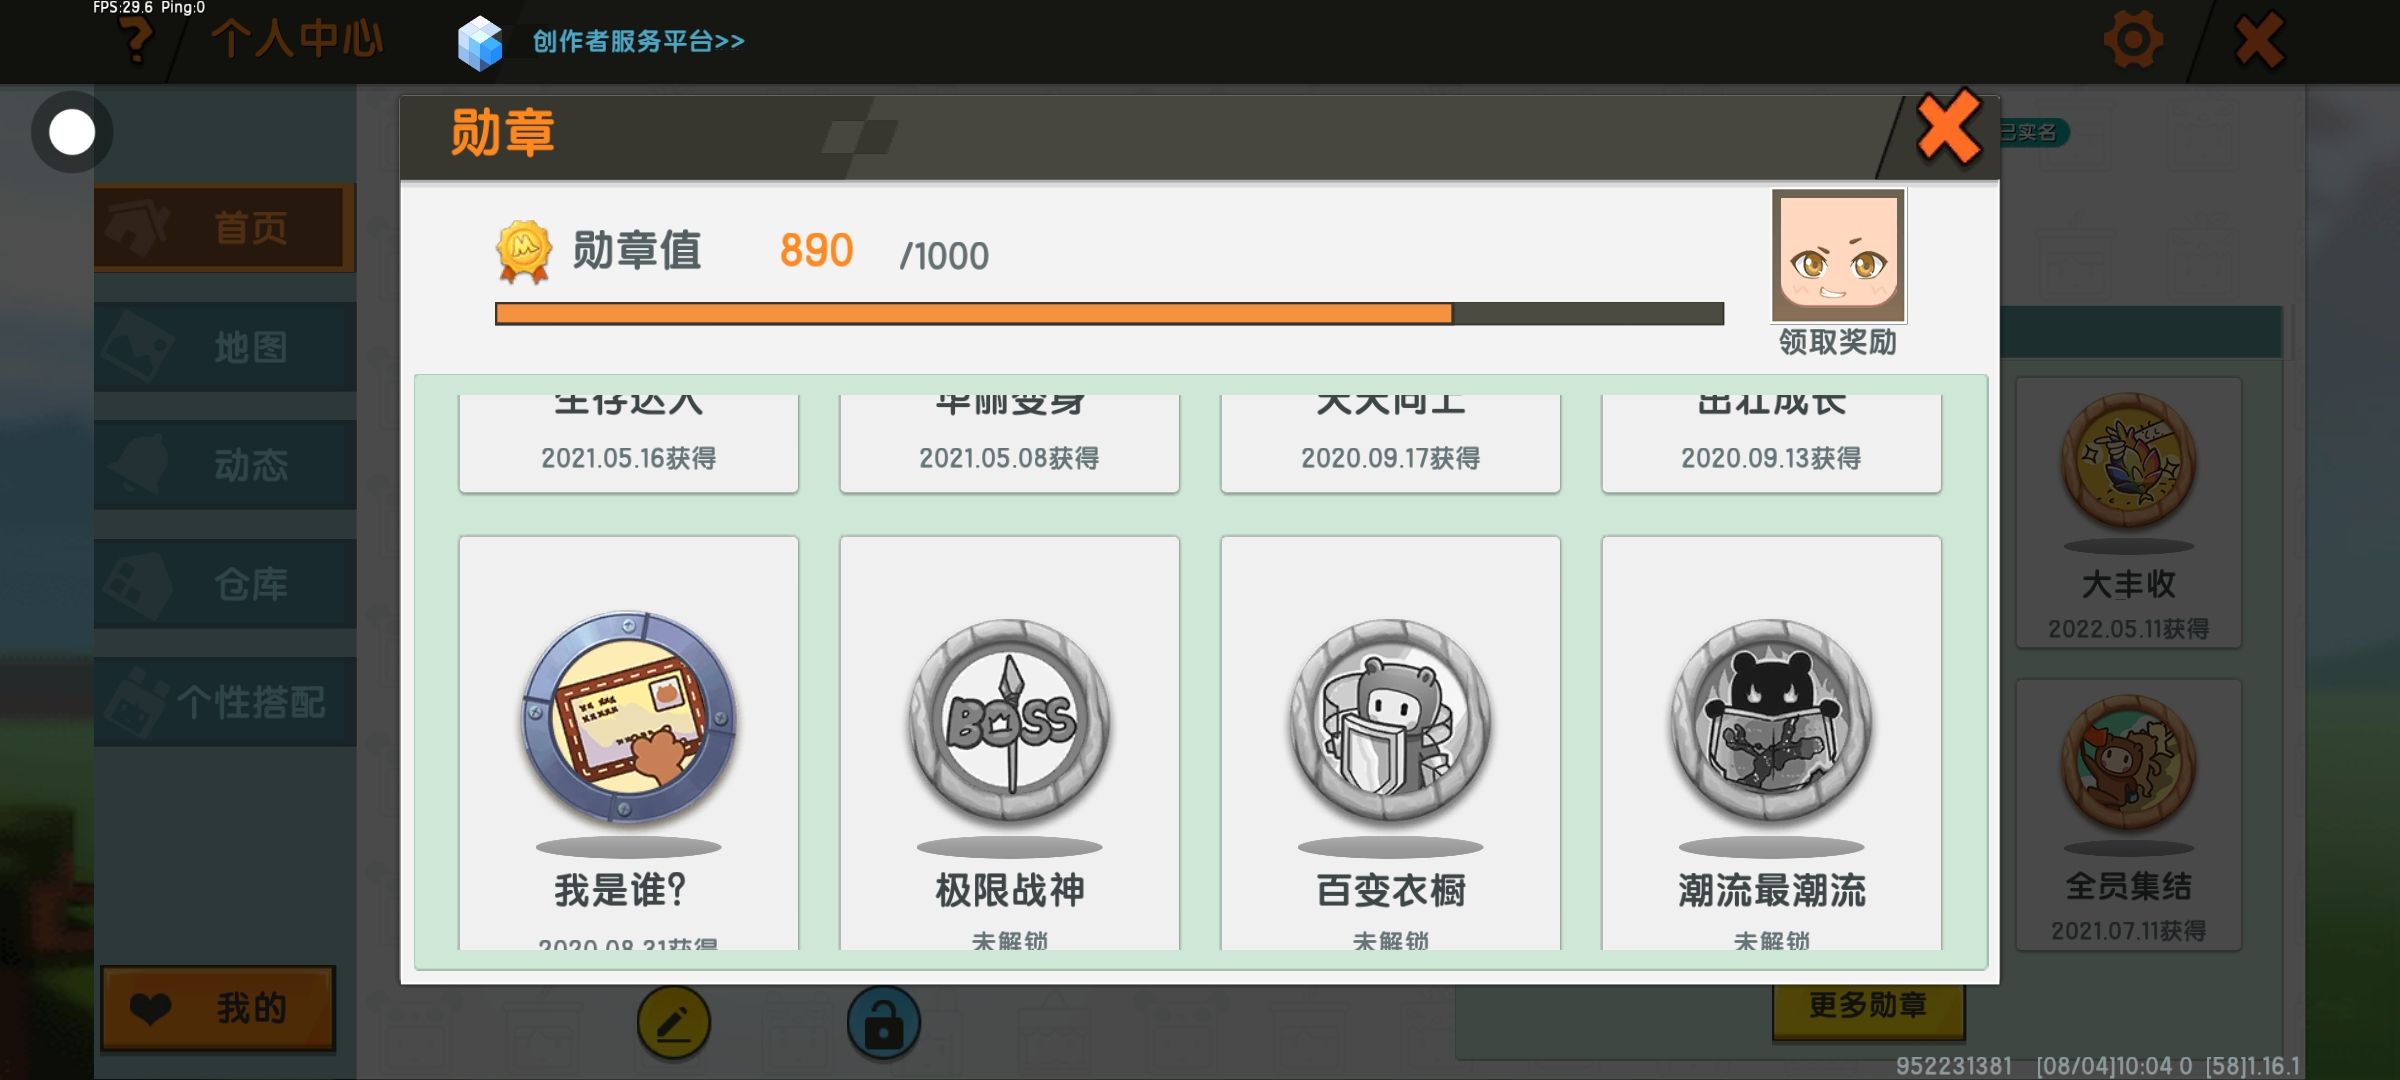Click the orange question mark help icon
The height and width of the screenshot is (1080, 2400).
pyautogui.click(x=136, y=40)
